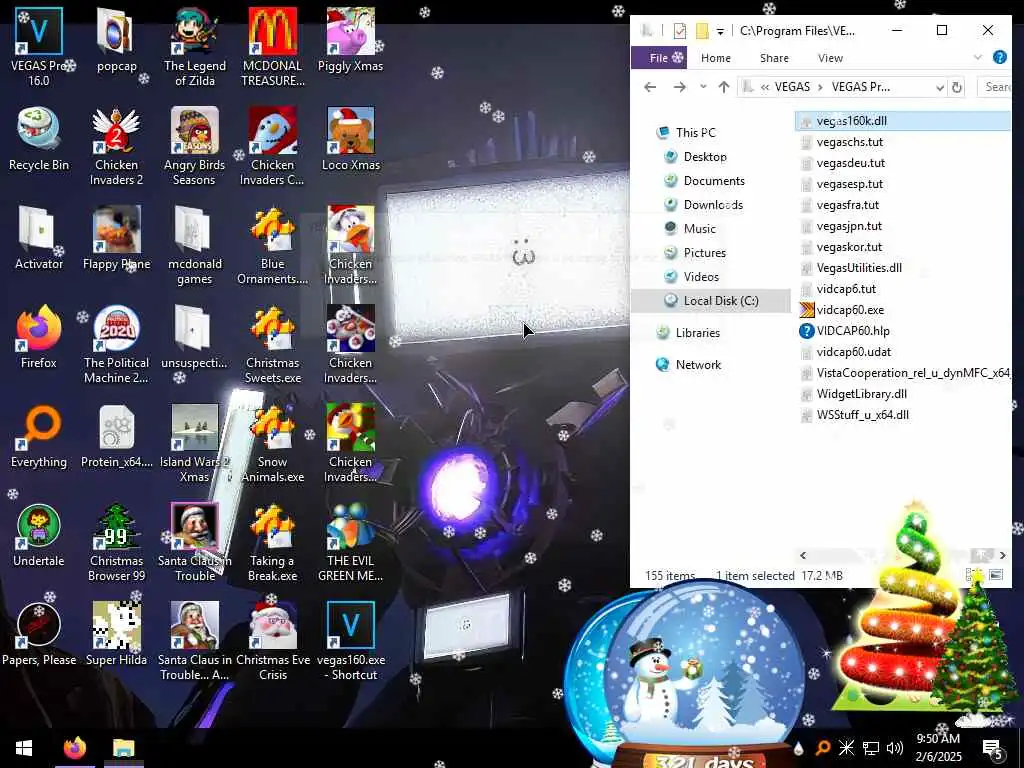Select the Flappy Plane shortcut
The image size is (1024, 768).
click(x=116, y=238)
